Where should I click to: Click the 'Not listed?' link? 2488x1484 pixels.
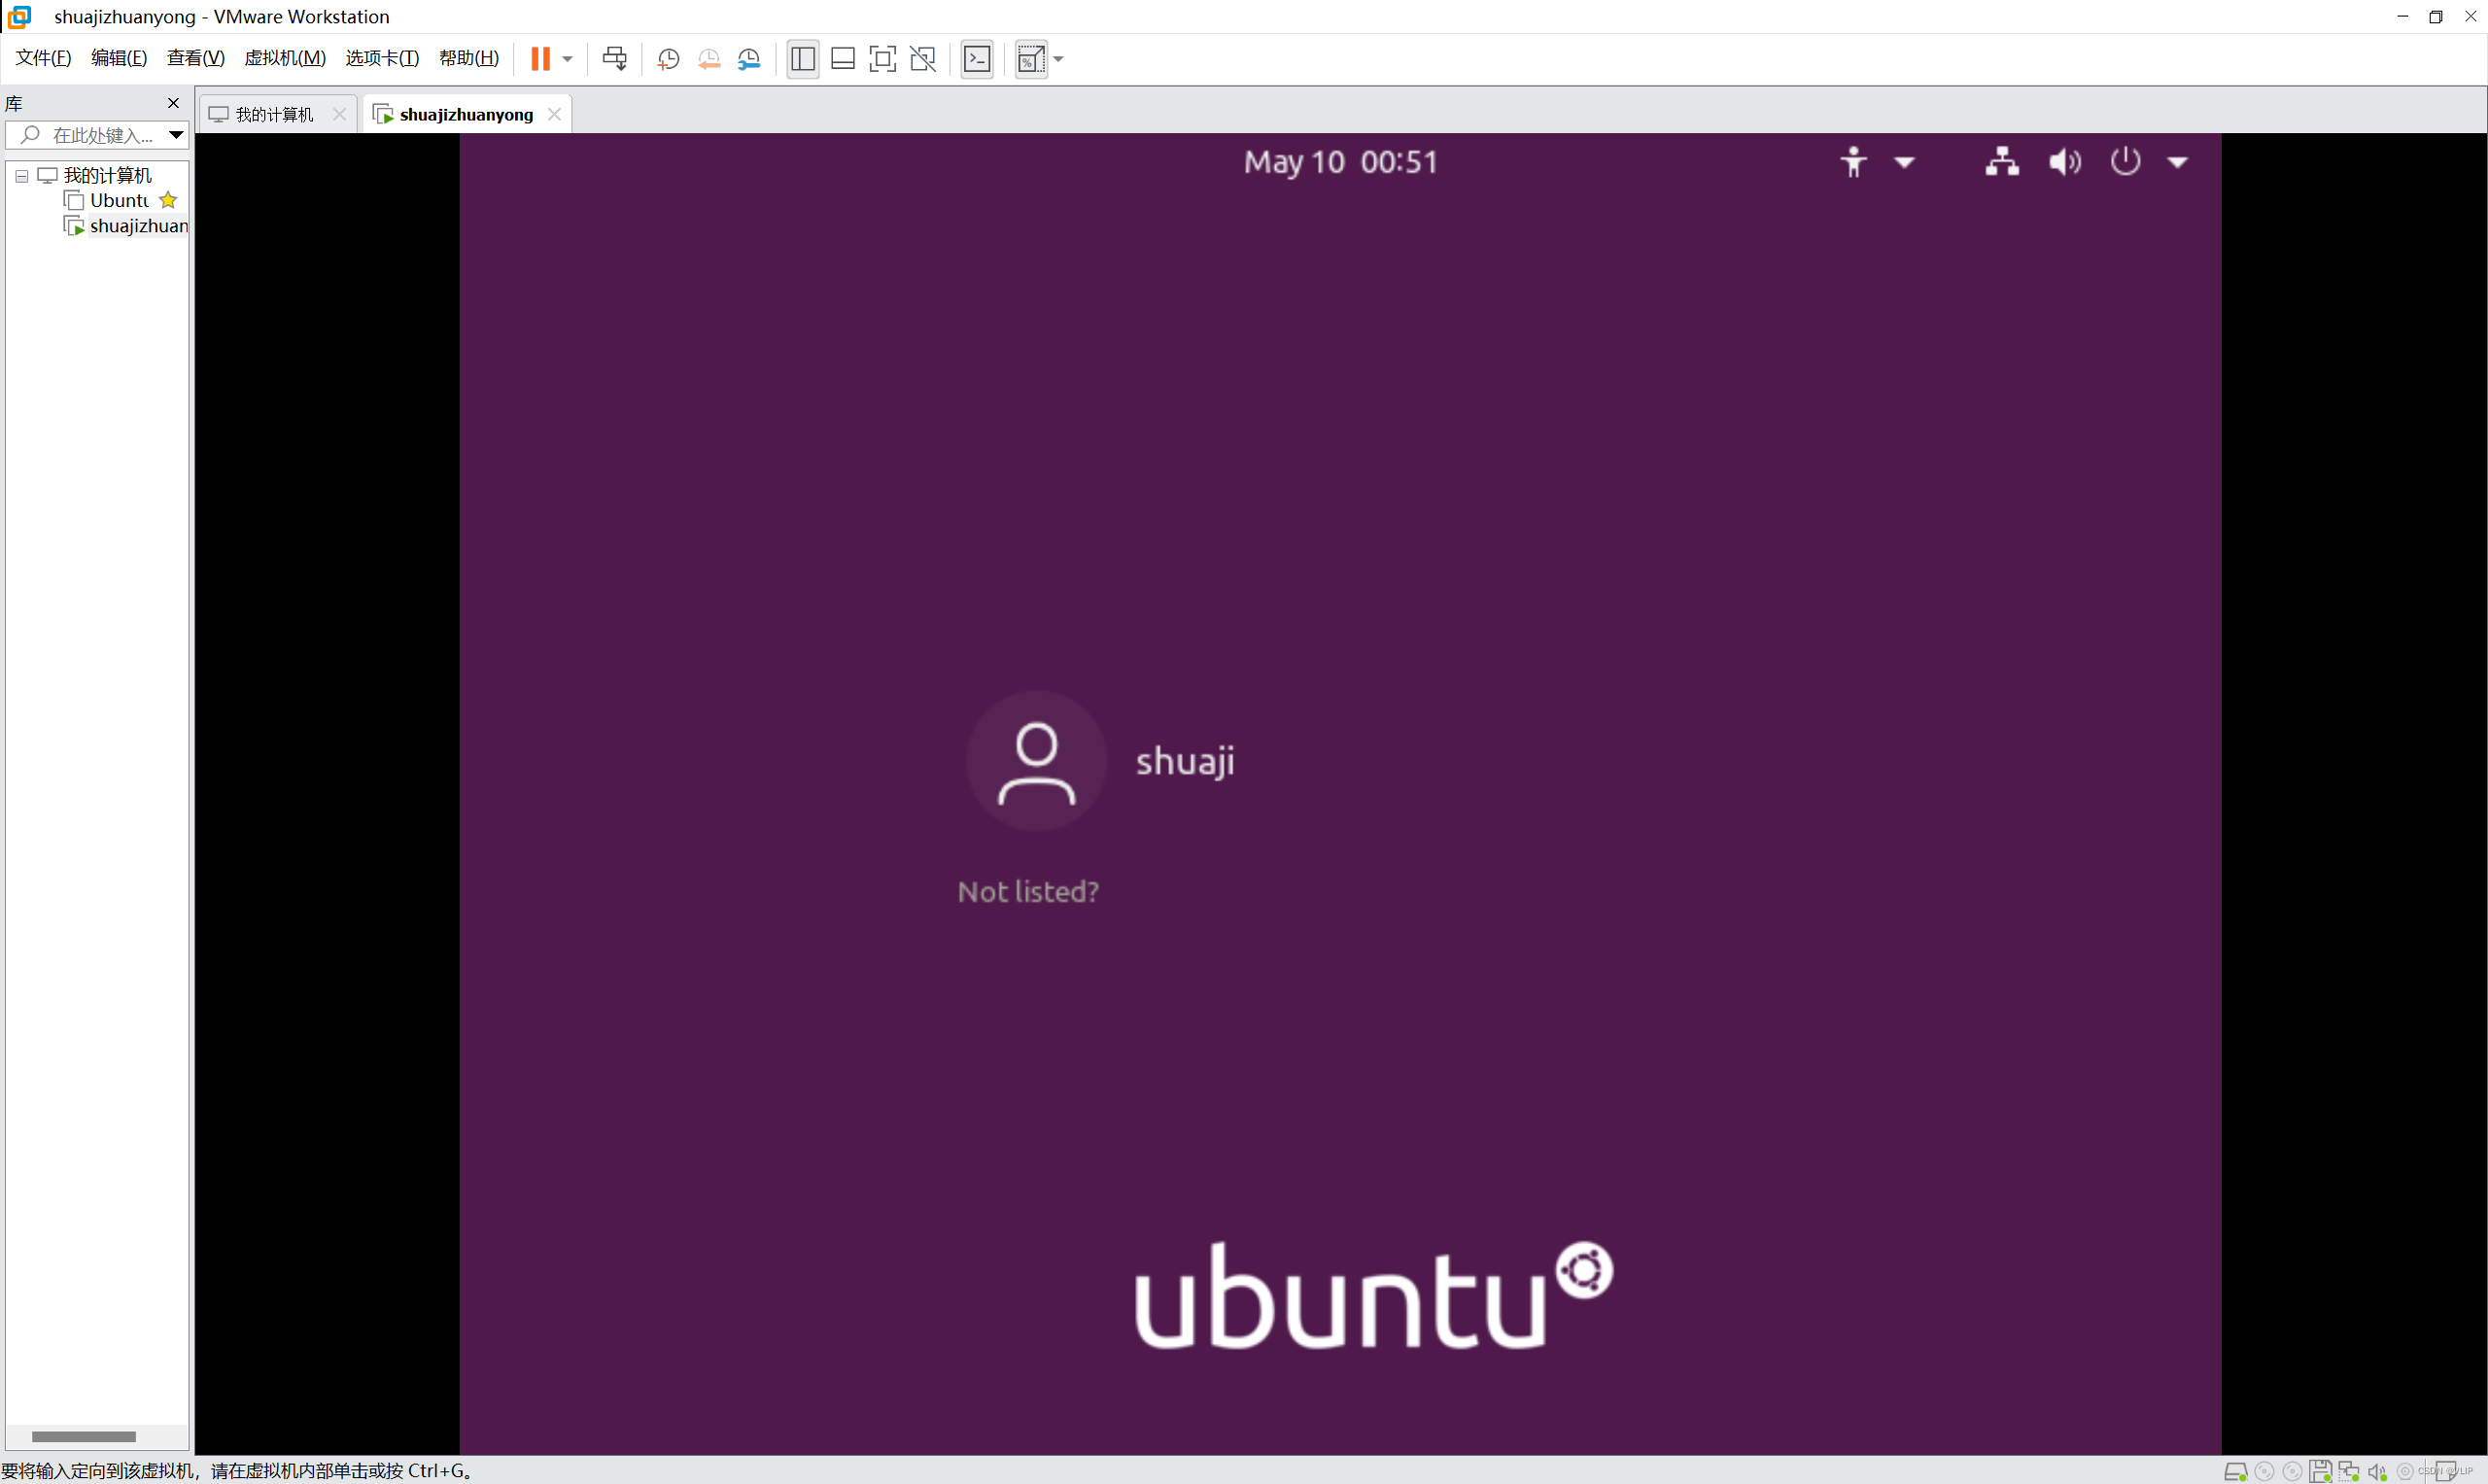(1028, 891)
